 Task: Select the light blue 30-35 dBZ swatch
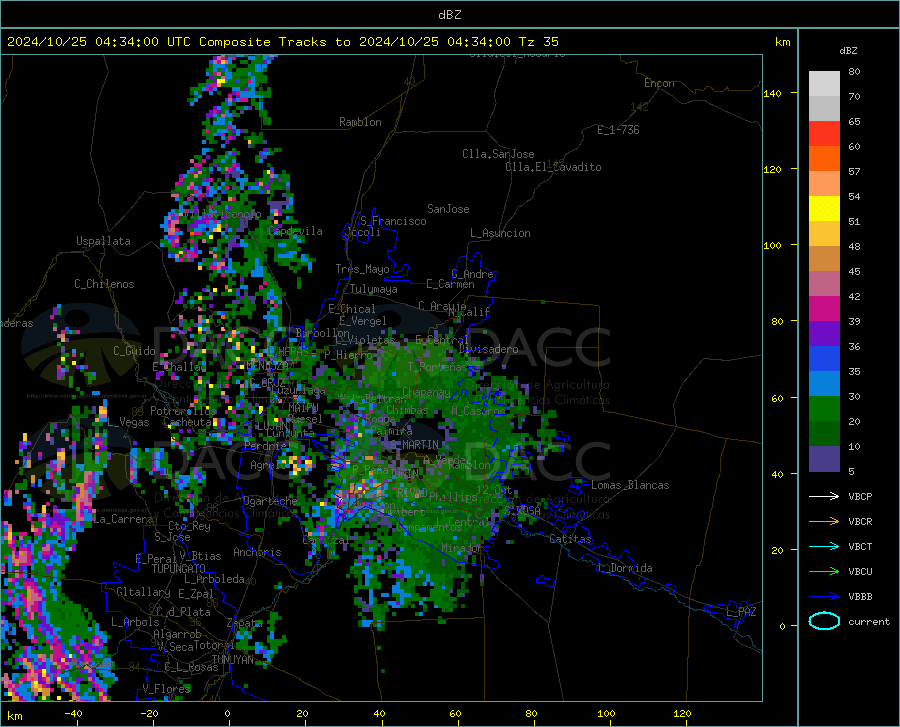[x=824, y=384]
